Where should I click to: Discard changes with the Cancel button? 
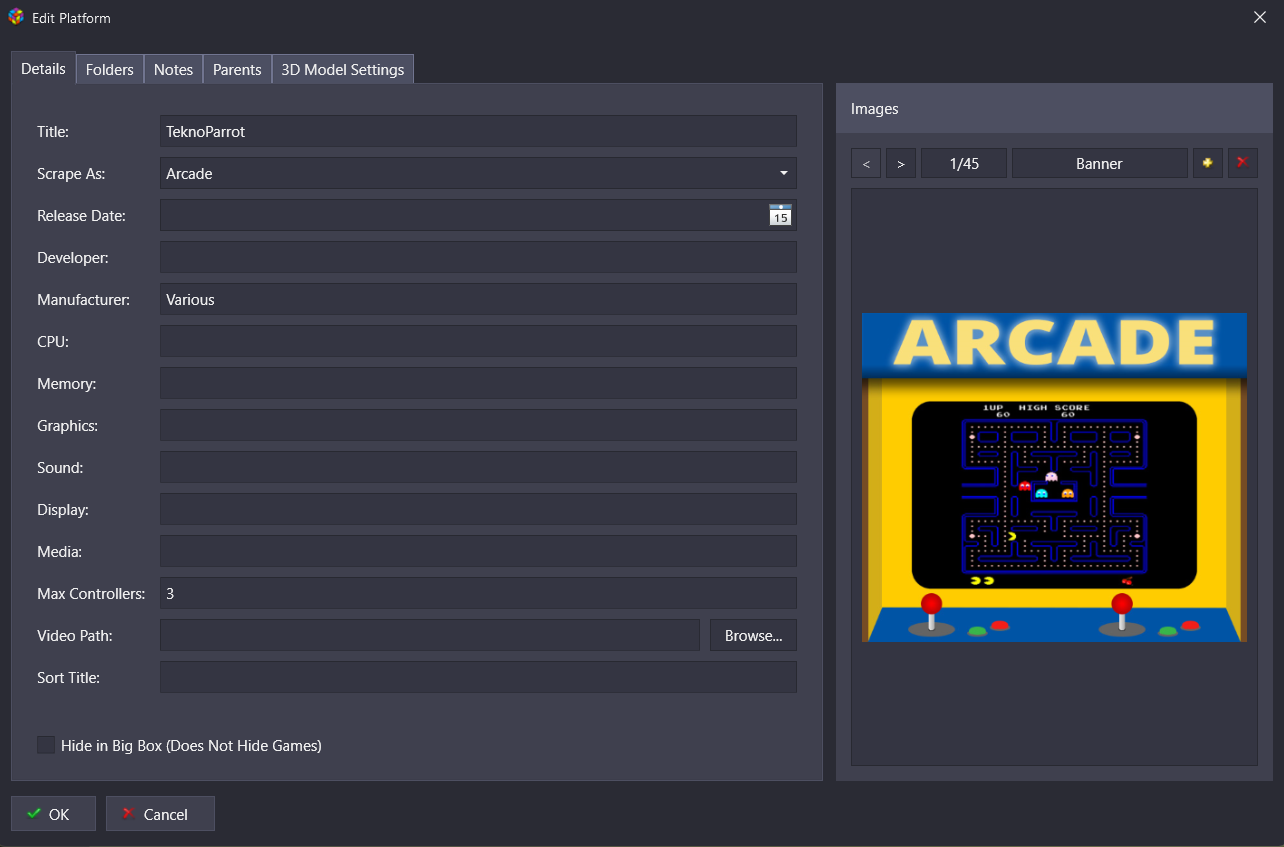click(160, 814)
